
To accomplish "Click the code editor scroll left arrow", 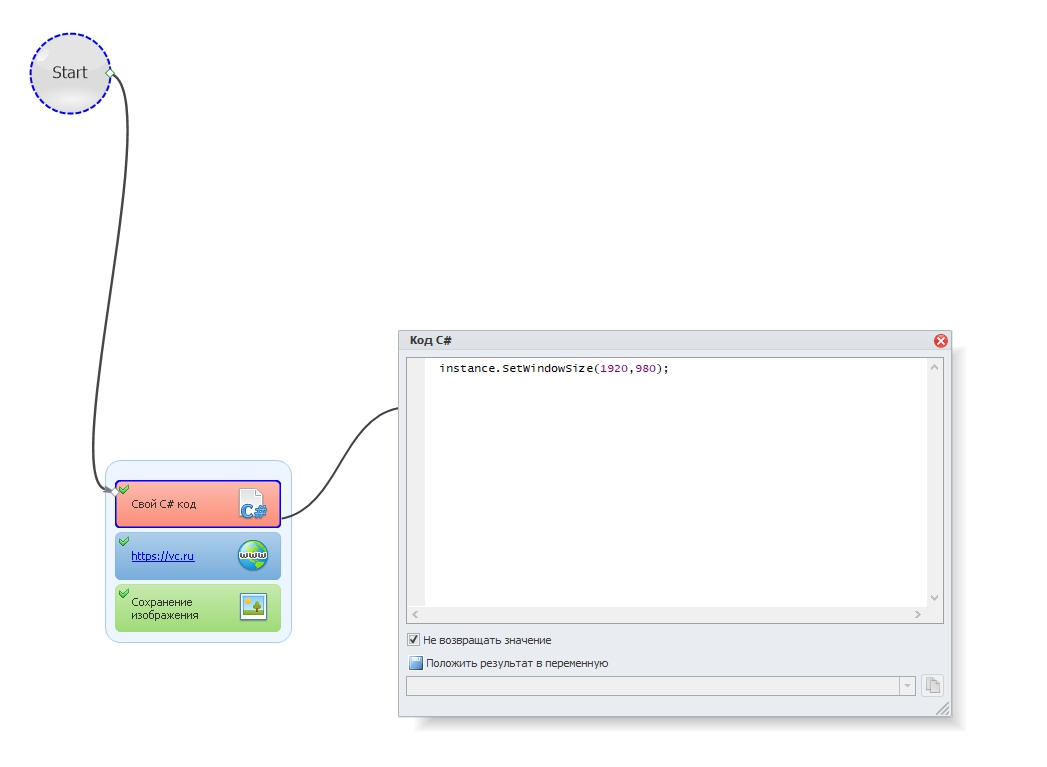I will point(415,614).
